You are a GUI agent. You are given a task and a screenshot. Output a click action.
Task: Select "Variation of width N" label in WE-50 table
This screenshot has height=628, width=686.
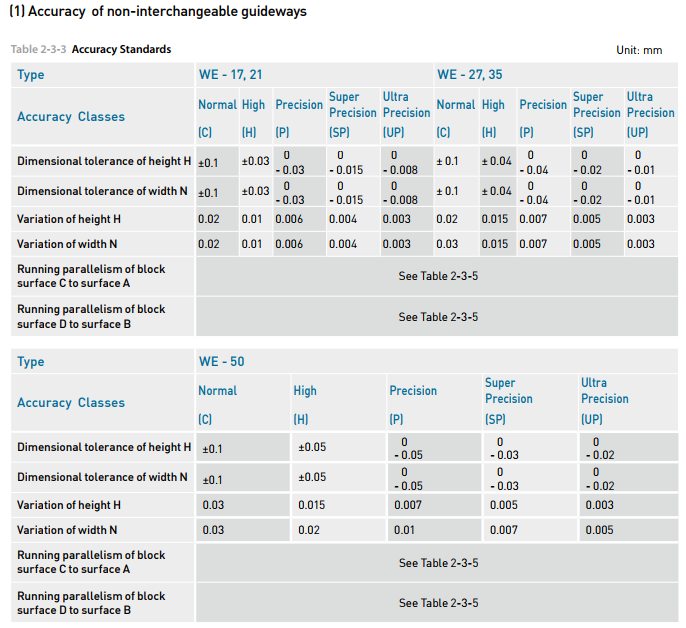(67, 530)
